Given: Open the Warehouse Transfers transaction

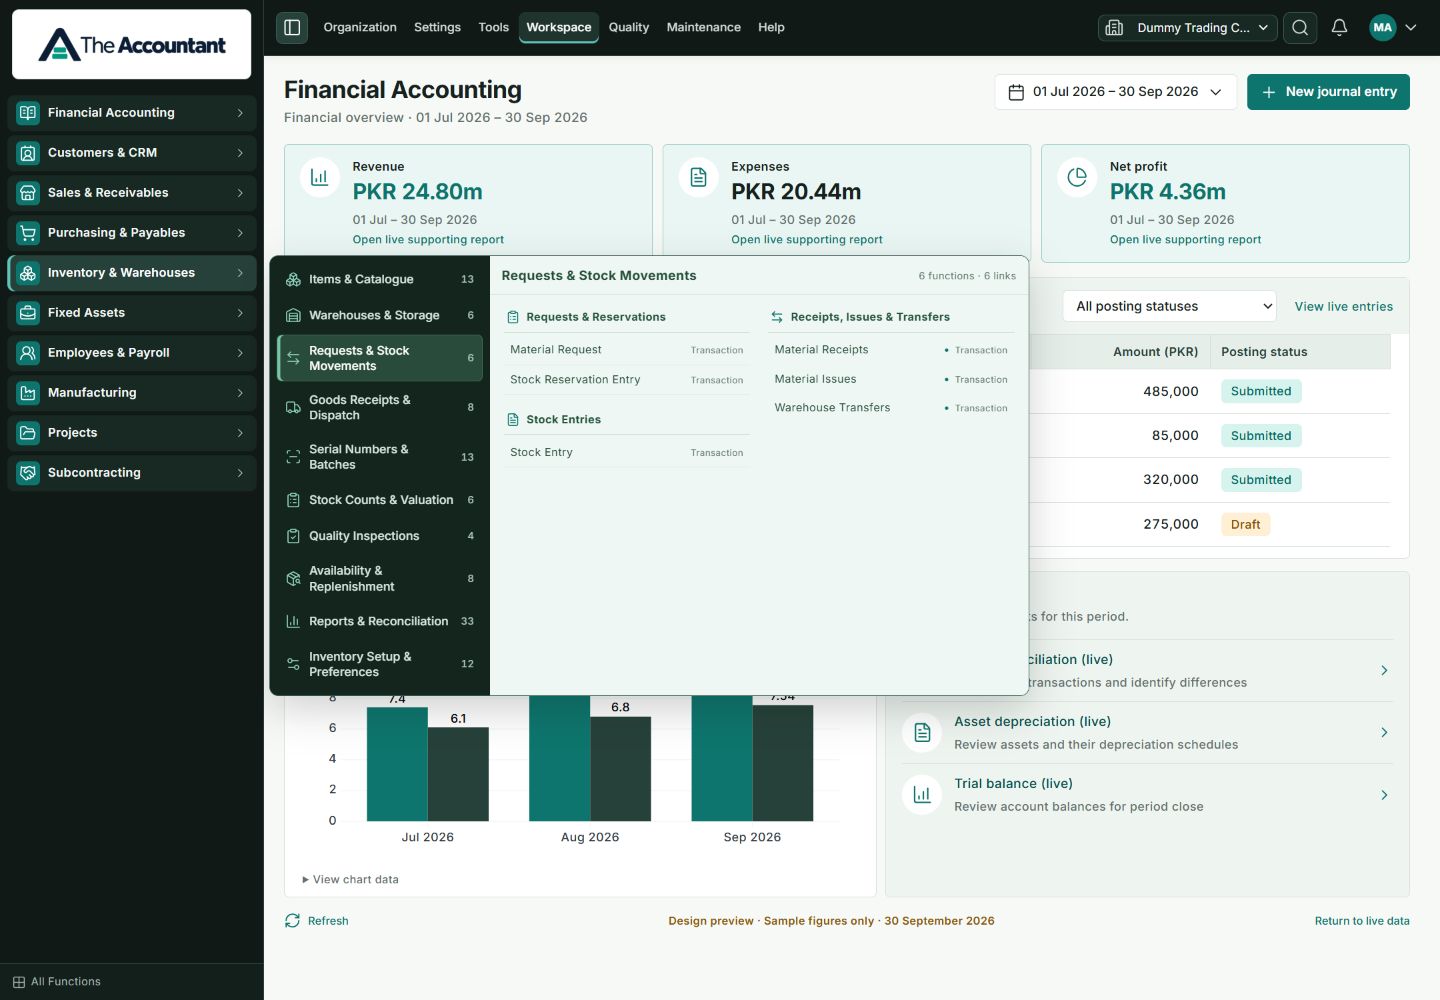Looking at the screenshot, I should 891,408.
